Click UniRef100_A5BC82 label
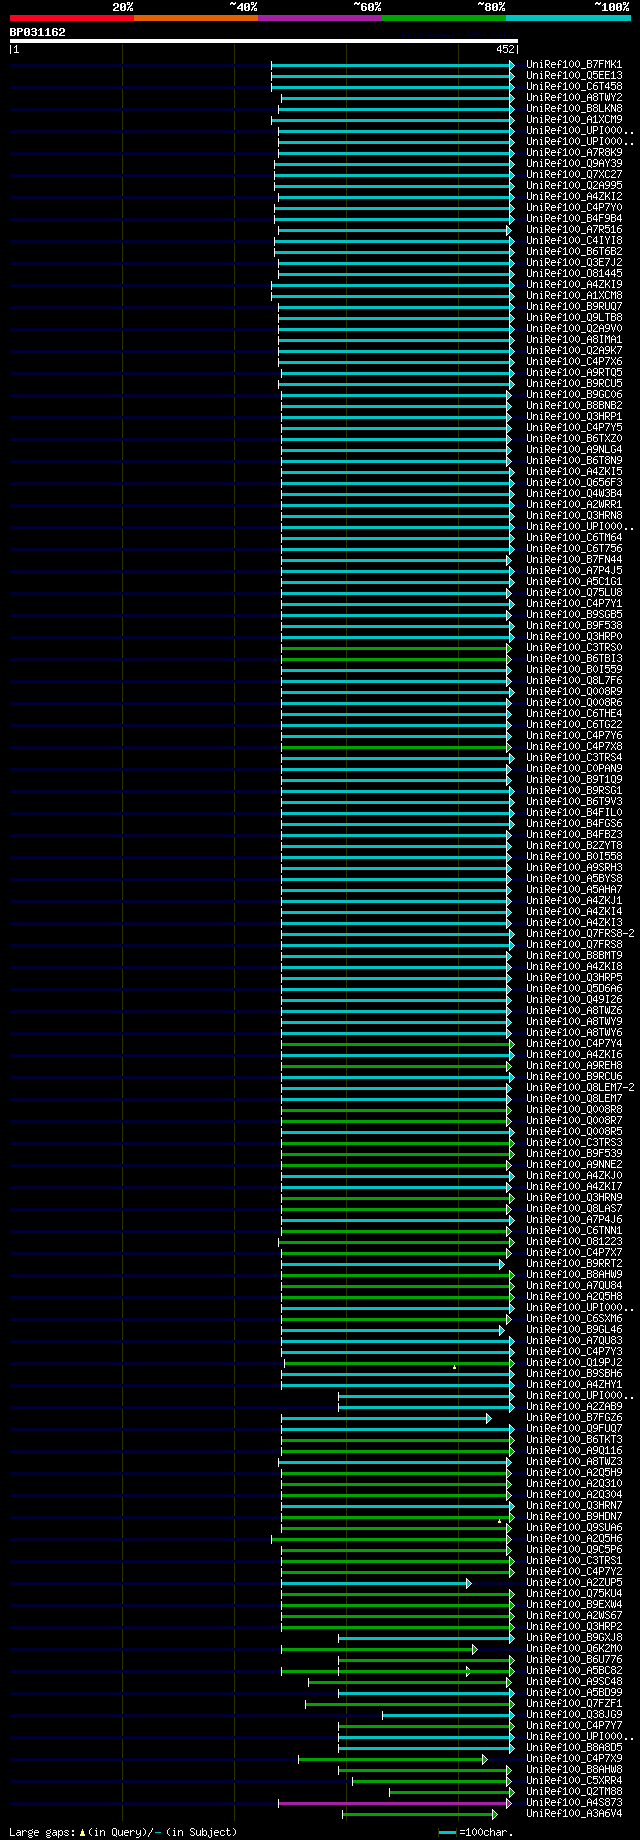This screenshot has height=1840, width=640. pyautogui.click(x=574, y=1670)
